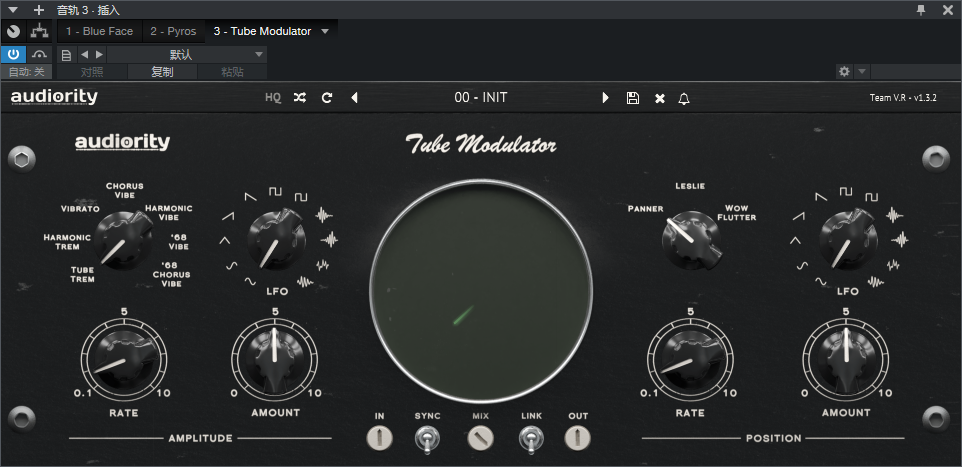The image size is (962, 467).
Task: Save preset with the floppy disk icon
Action: tap(632, 98)
